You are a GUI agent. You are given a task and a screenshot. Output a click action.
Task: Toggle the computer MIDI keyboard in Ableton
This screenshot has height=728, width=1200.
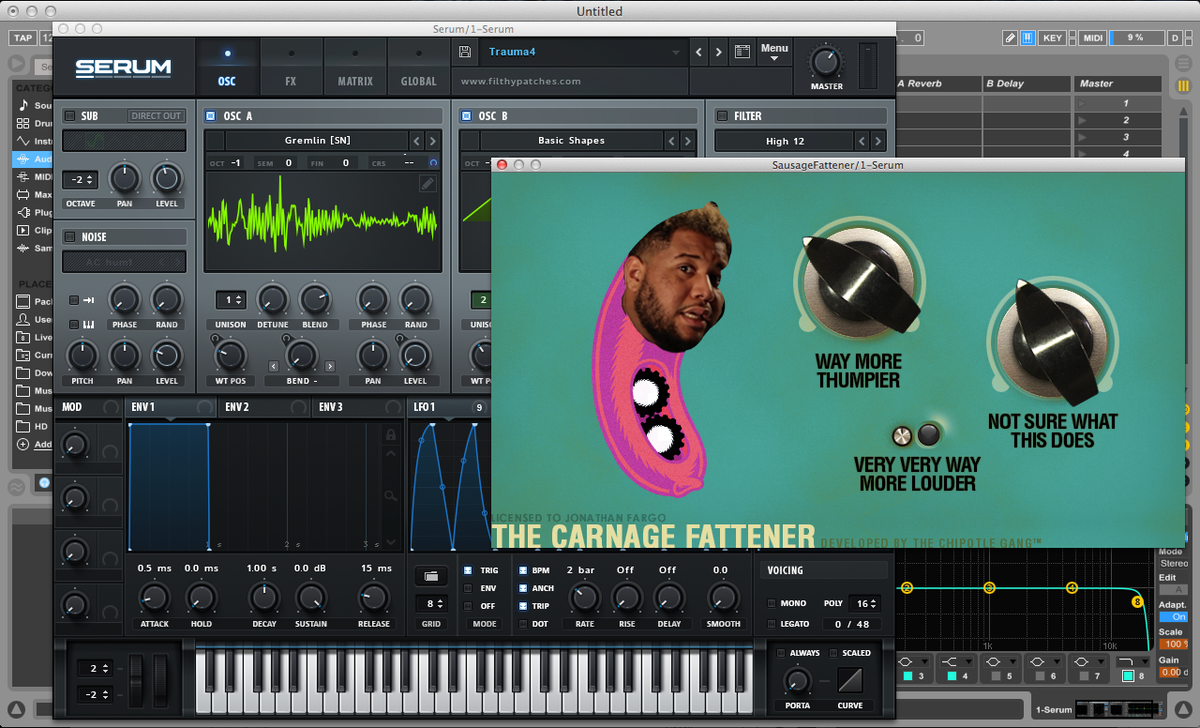(x=1028, y=38)
